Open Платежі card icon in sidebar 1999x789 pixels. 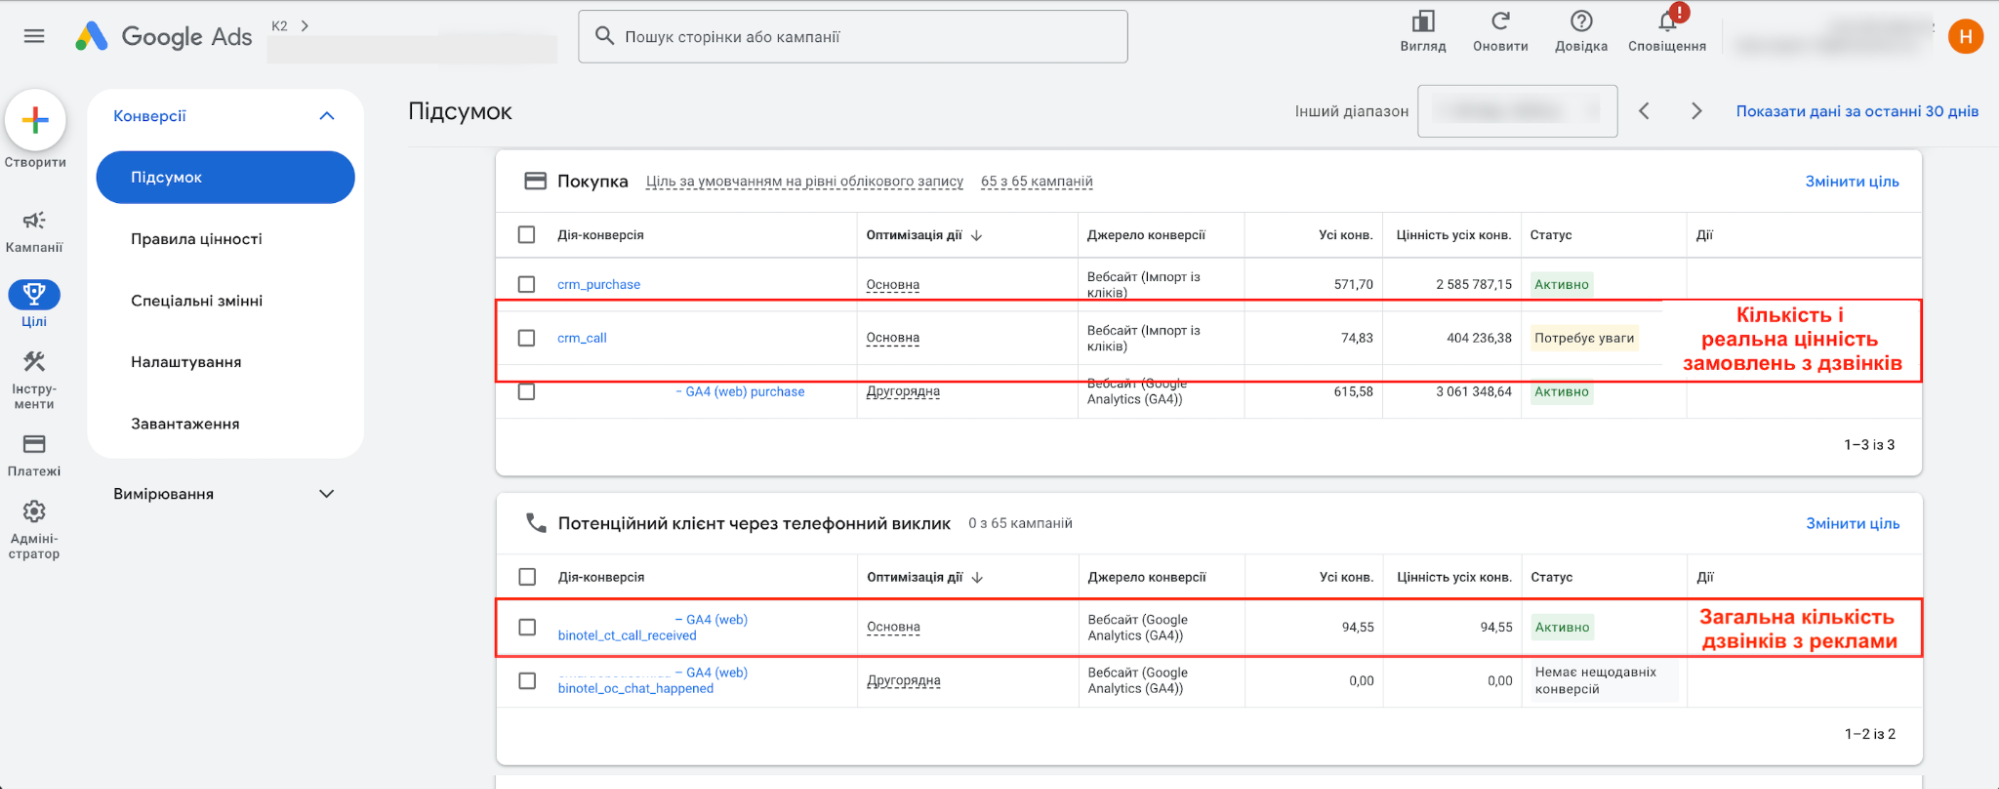[x=34, y=444]
